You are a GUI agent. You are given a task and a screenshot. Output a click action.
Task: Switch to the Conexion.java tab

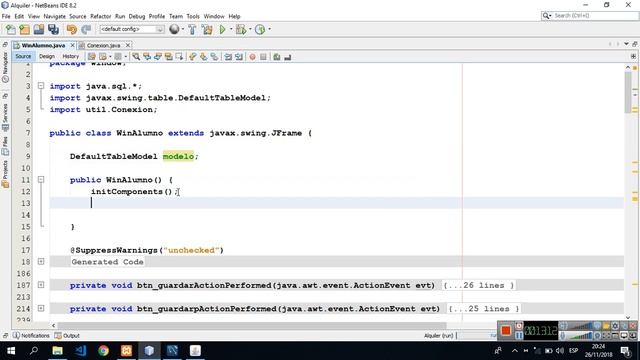coord(103,45)
